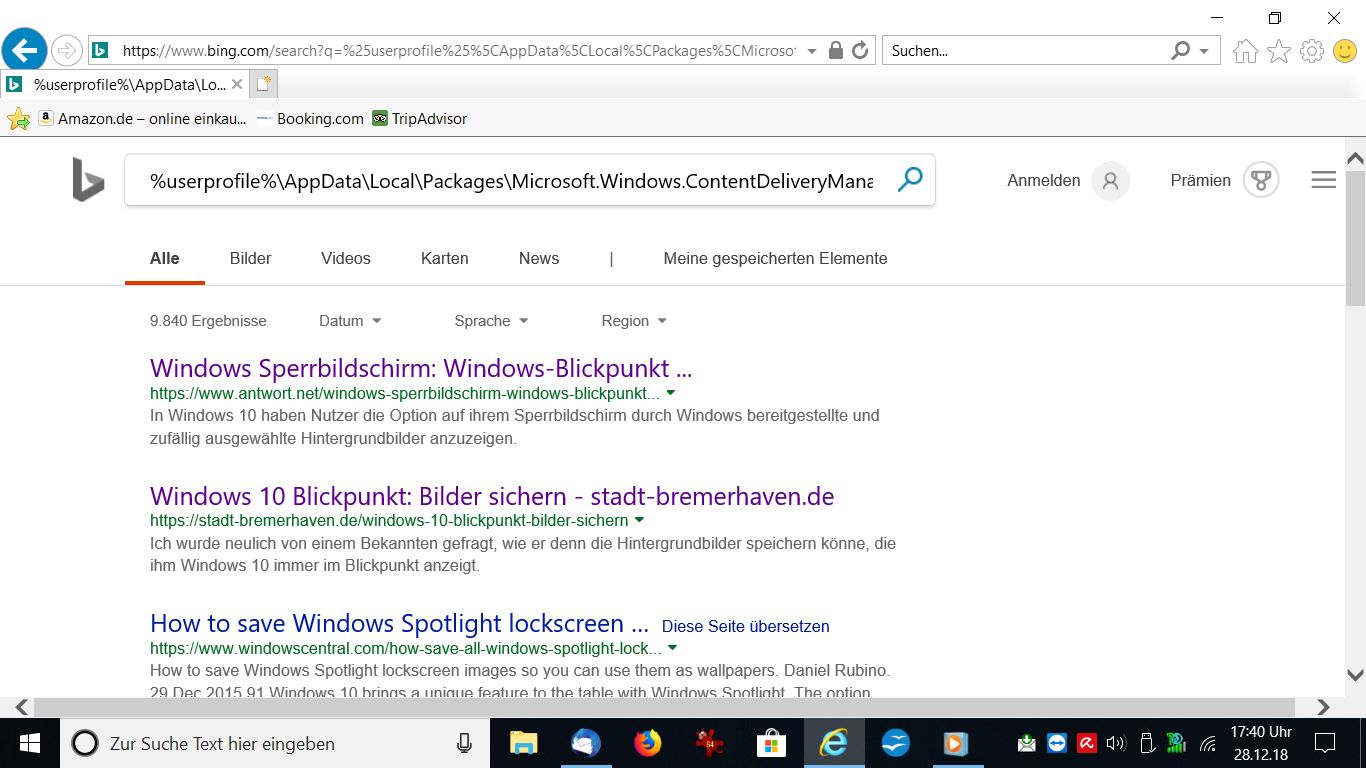Image resolution: width=1366 pixels, height=768 pixels.
Task: Click the Anmelden profile avatar icon
Action: point(1110,181)
